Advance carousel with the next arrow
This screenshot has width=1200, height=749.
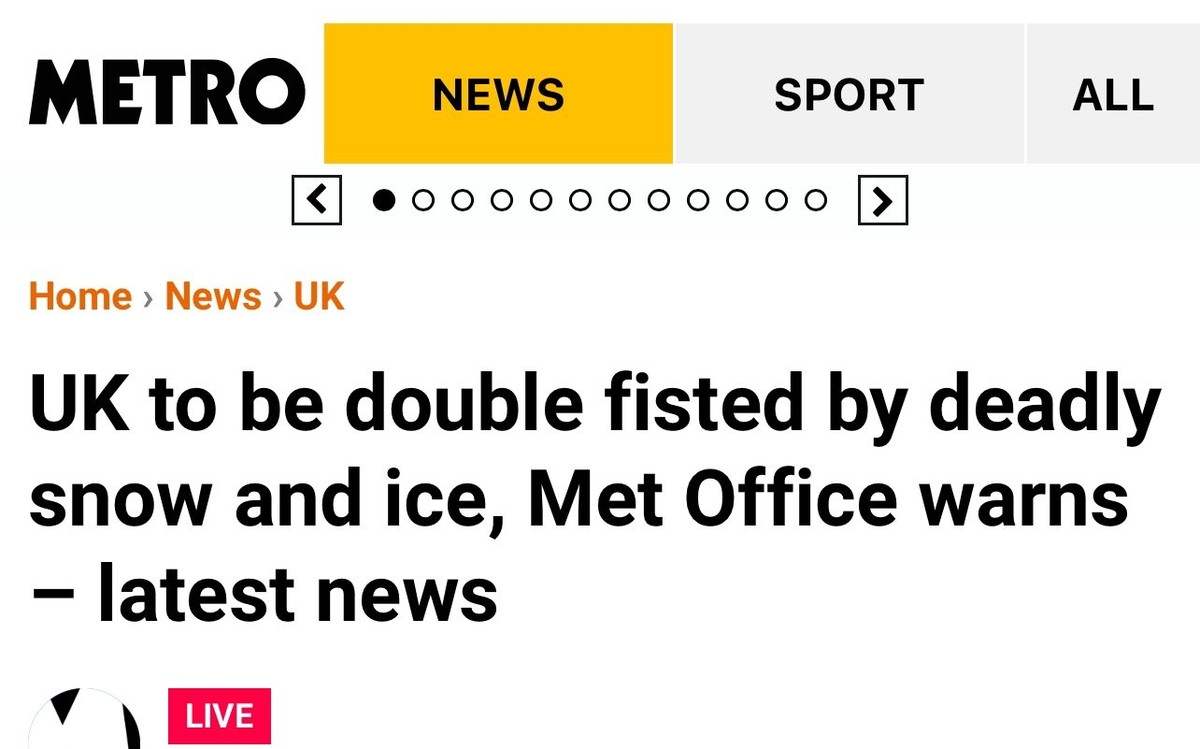[883, 200]
